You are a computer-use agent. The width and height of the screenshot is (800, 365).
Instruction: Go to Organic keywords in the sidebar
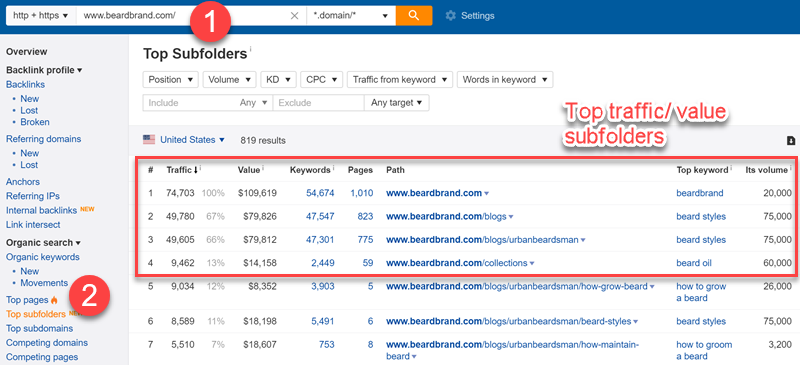point(43,257)
